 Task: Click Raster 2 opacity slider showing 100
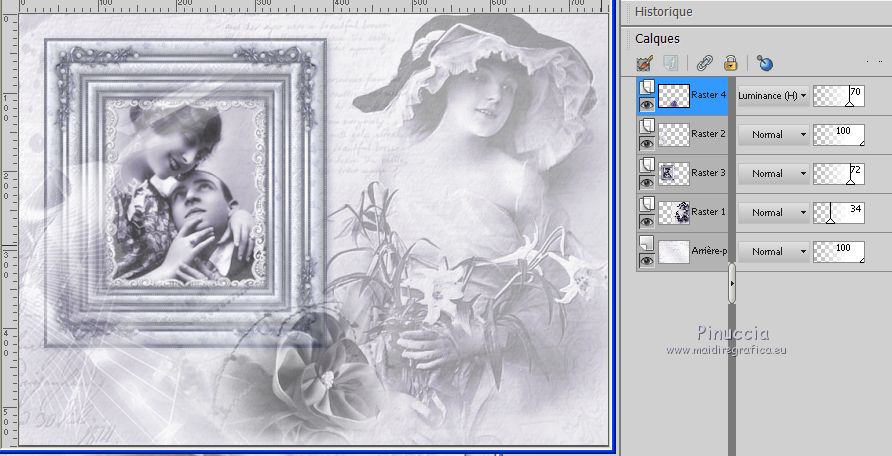[x=839, y=135]
